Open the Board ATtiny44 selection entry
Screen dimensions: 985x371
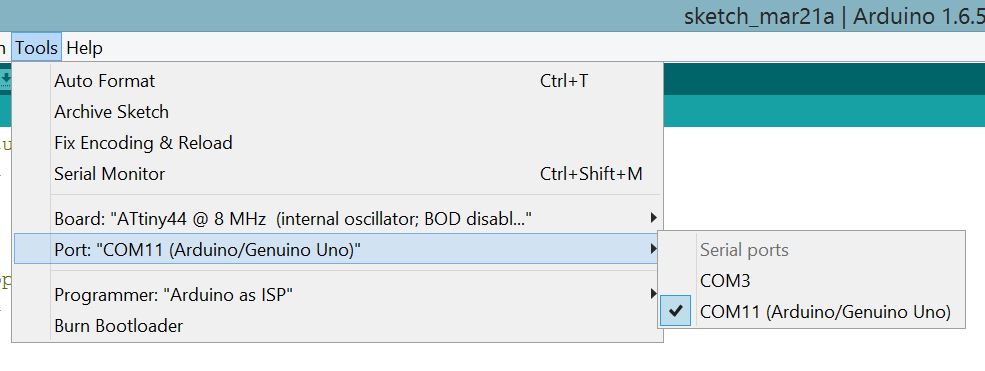(337, 218)
